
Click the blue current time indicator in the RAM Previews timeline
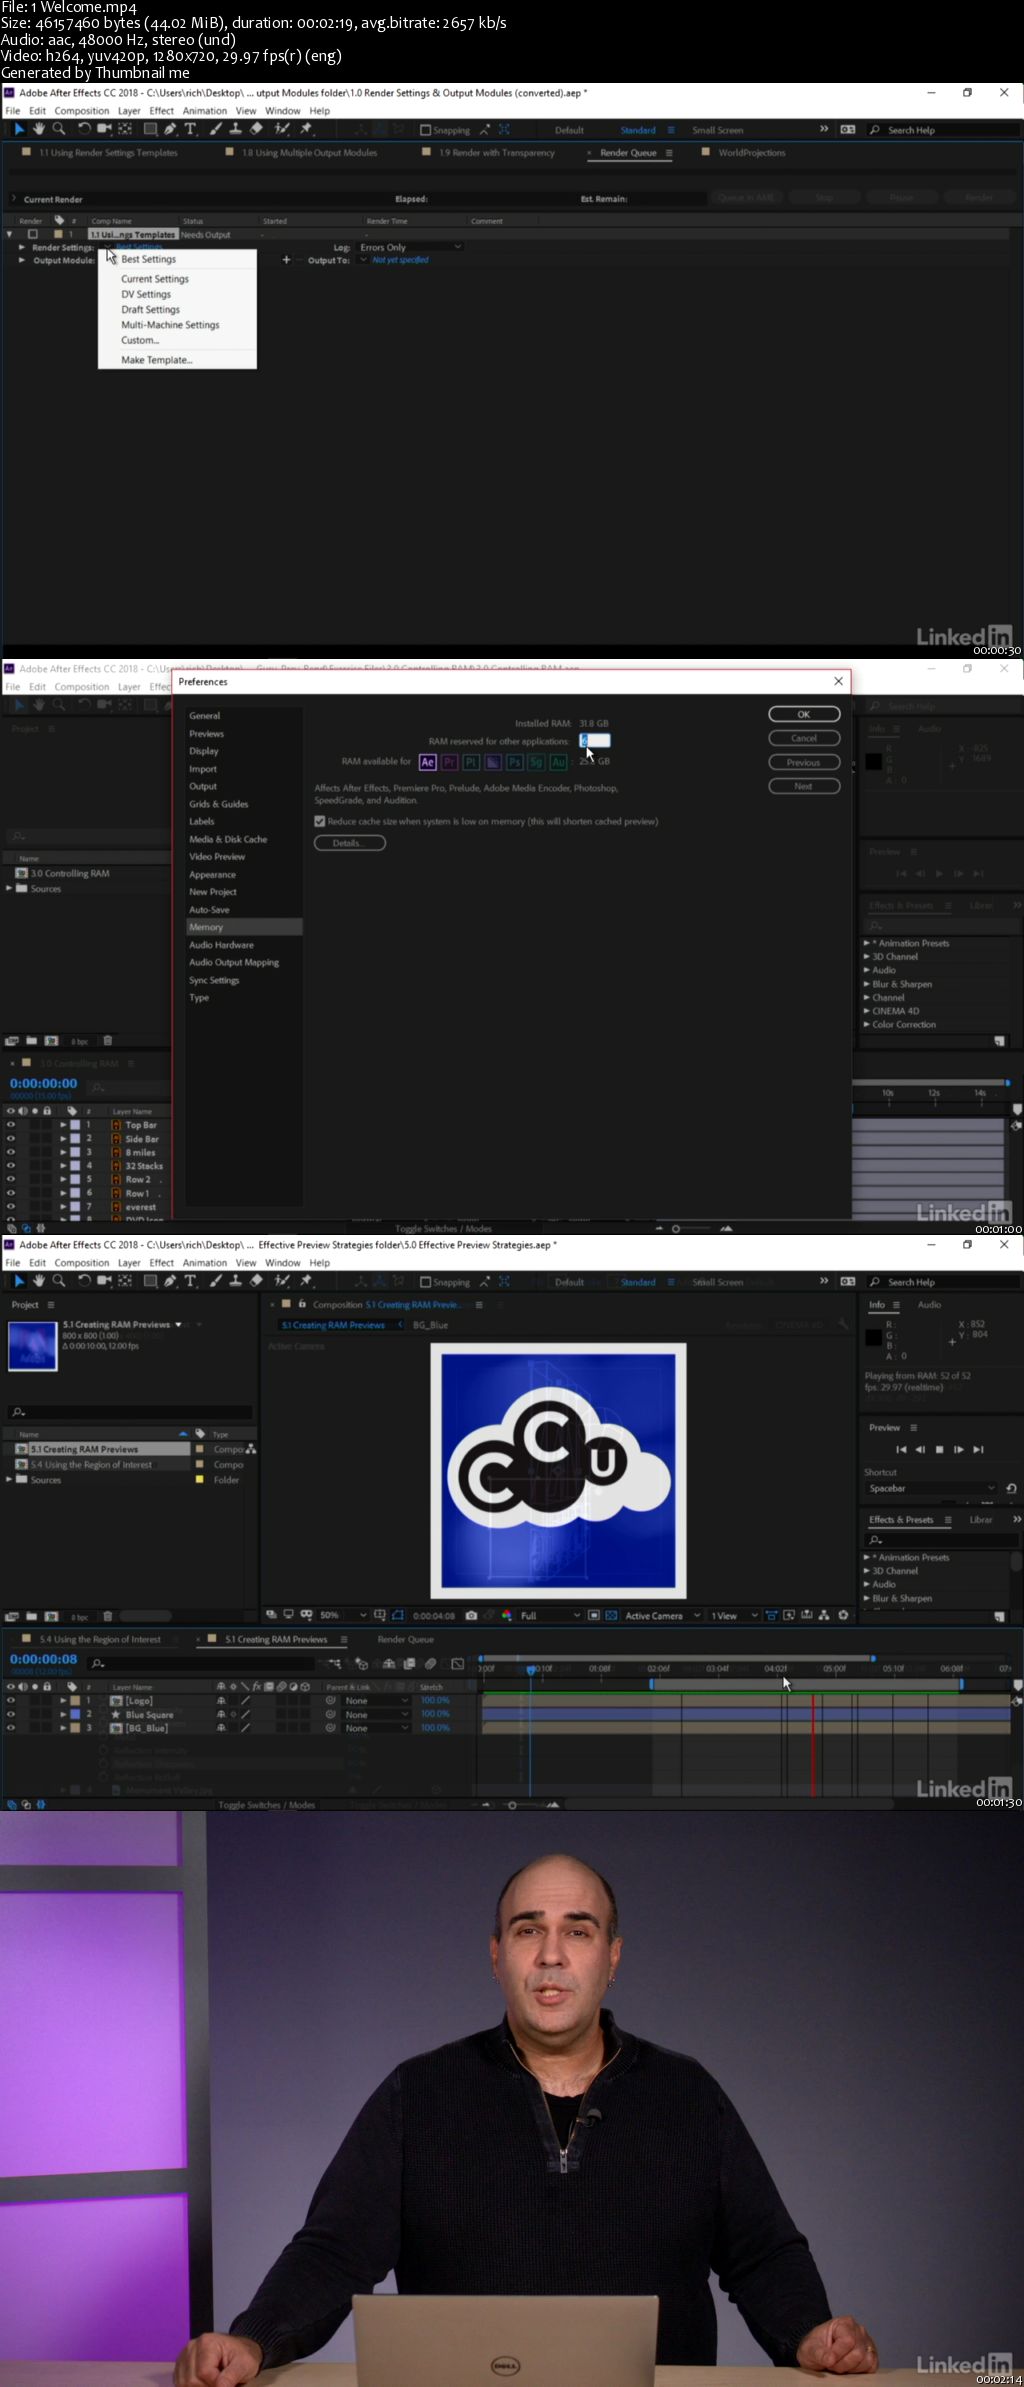point(530,1669)
